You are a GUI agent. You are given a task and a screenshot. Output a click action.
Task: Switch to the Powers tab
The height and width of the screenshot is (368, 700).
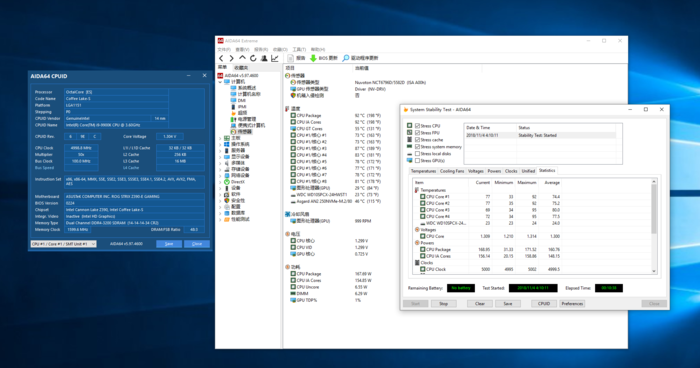coord(494,171)
